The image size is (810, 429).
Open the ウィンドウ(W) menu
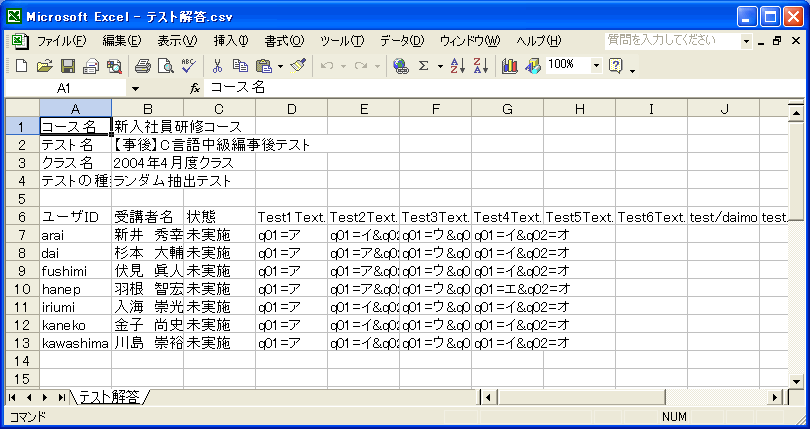[x=470, y=41]
